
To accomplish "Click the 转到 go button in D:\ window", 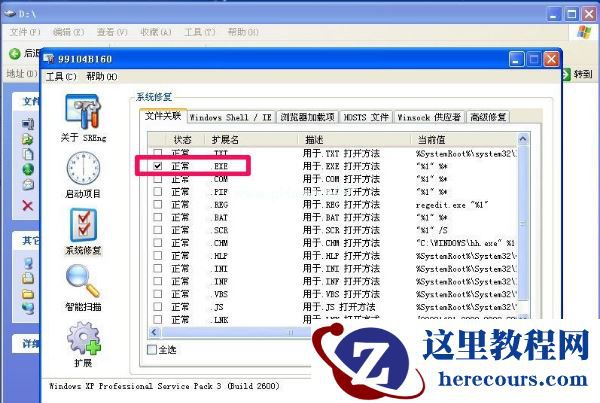I will 578,74.
